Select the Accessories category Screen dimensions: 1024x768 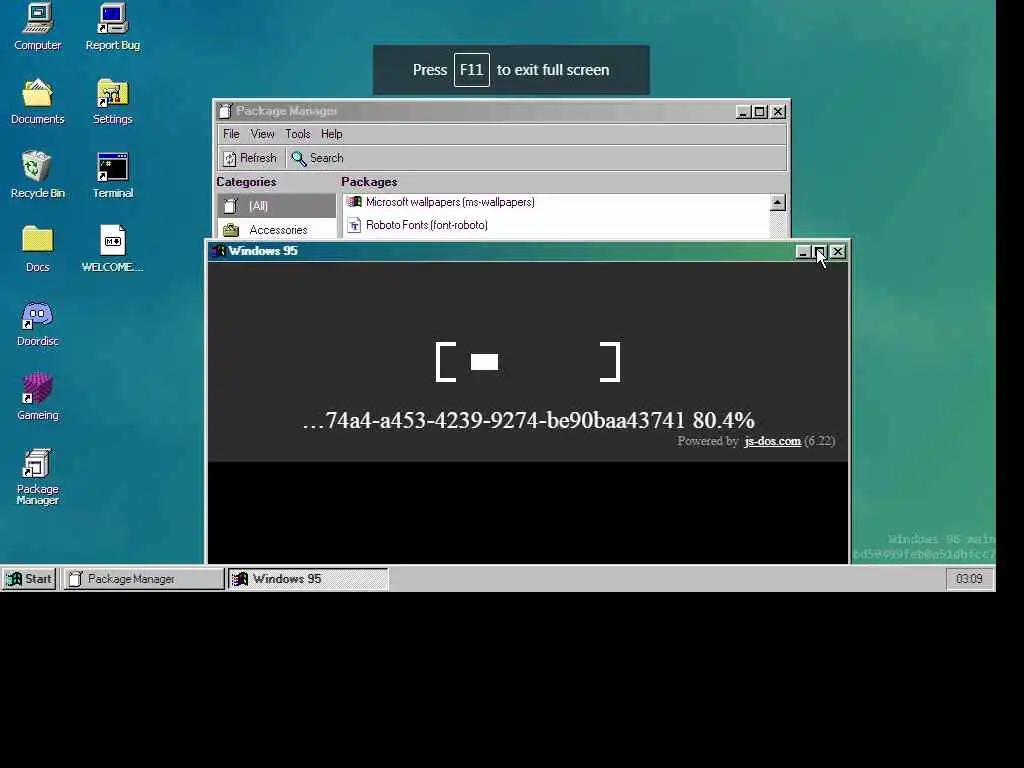click(276, 229)
